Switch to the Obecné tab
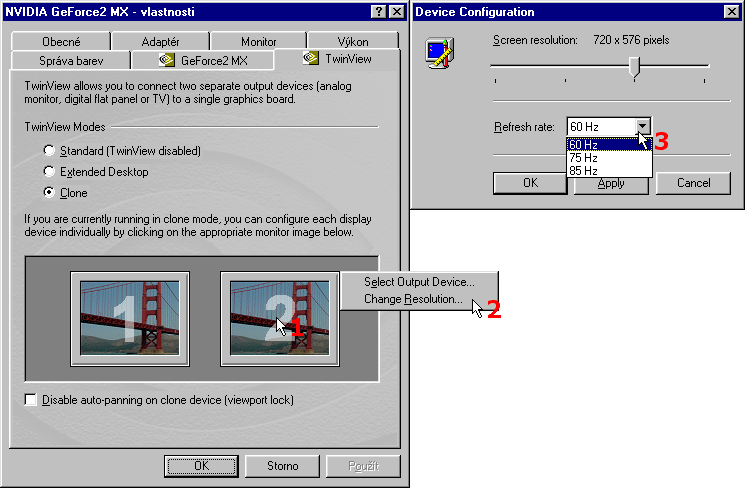The width and height of the screenshot is (745, 488). click(61, 41)
